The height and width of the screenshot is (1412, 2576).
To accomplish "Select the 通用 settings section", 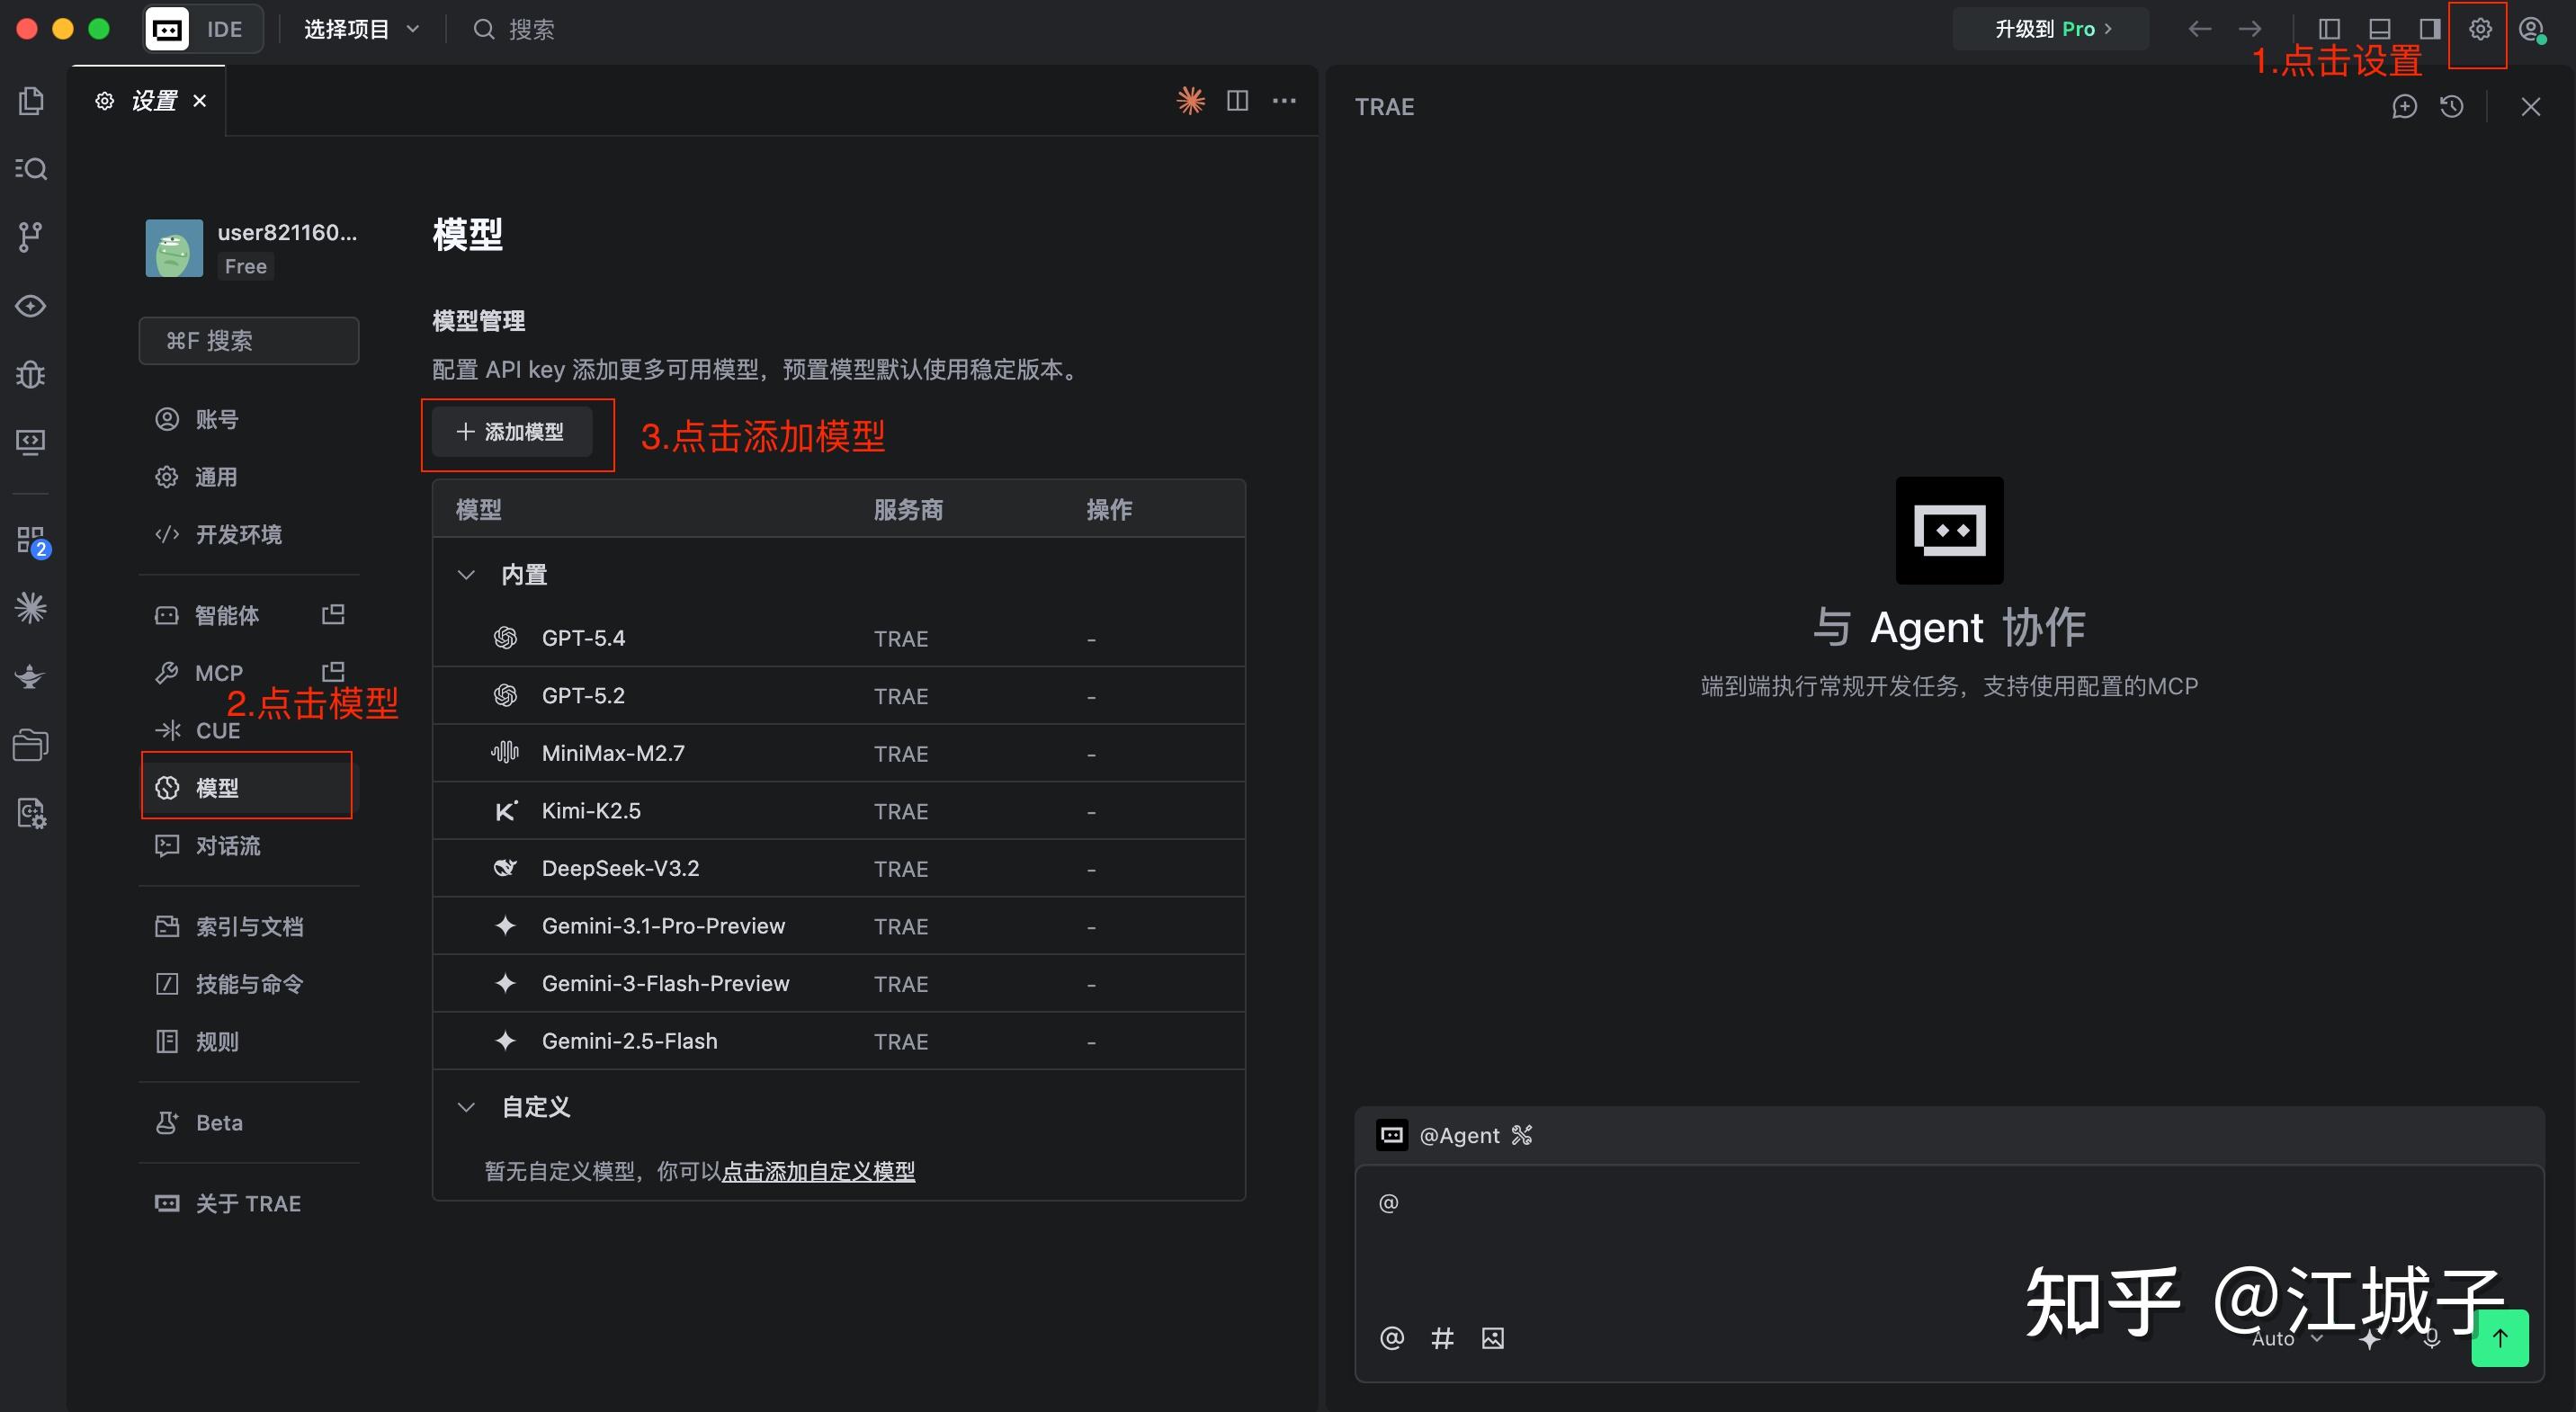I will tap(248, 477).
